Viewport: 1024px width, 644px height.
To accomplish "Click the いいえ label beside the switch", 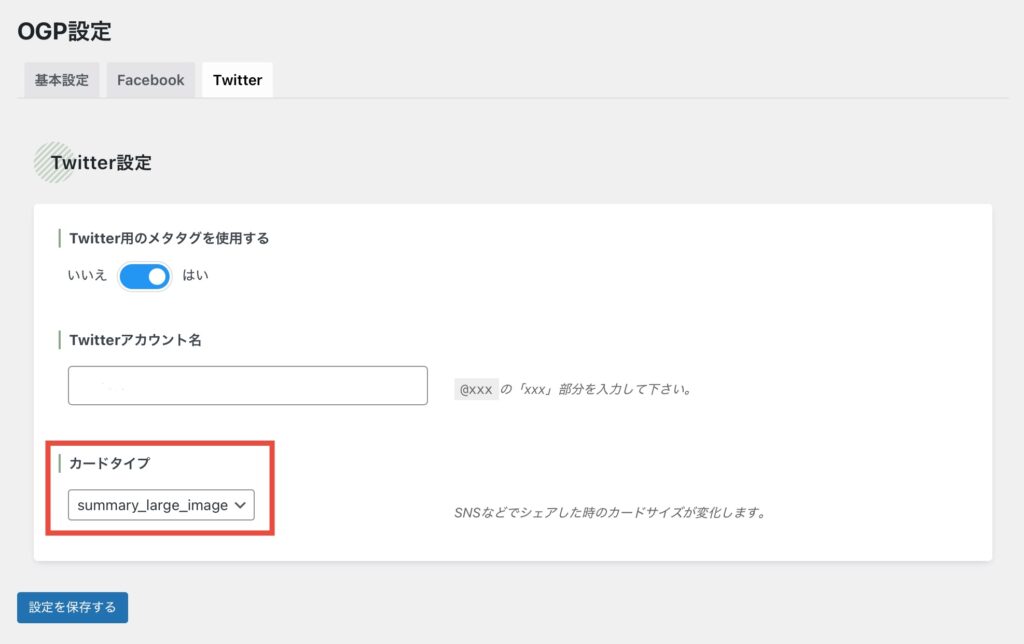I will pyautogui.click(x=88, y=275).
